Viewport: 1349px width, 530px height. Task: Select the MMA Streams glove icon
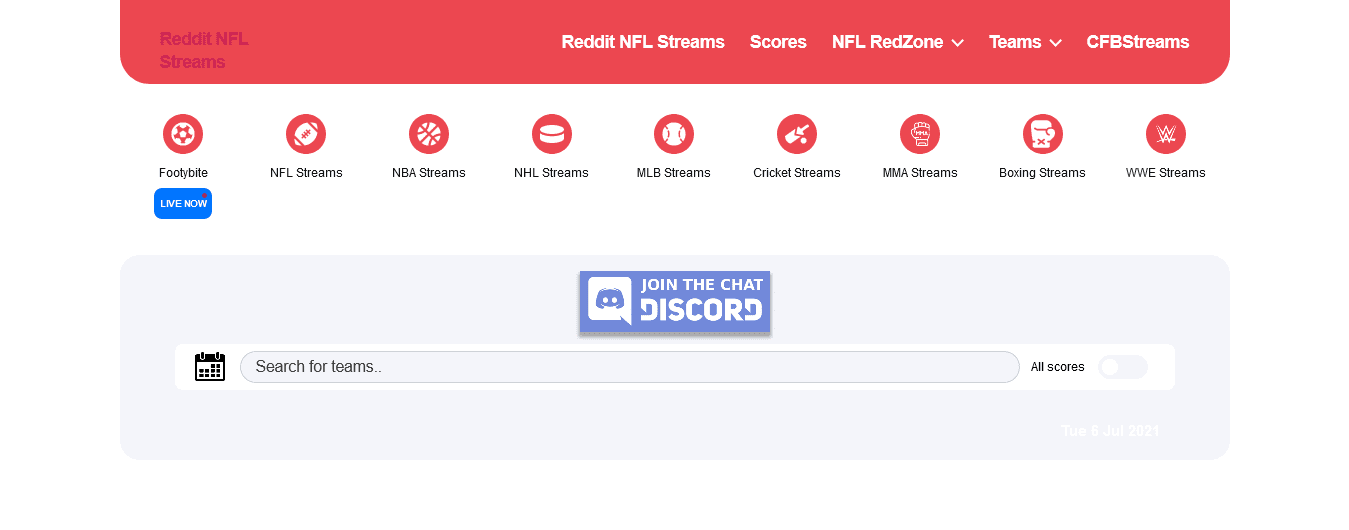[x=920, y=134]
